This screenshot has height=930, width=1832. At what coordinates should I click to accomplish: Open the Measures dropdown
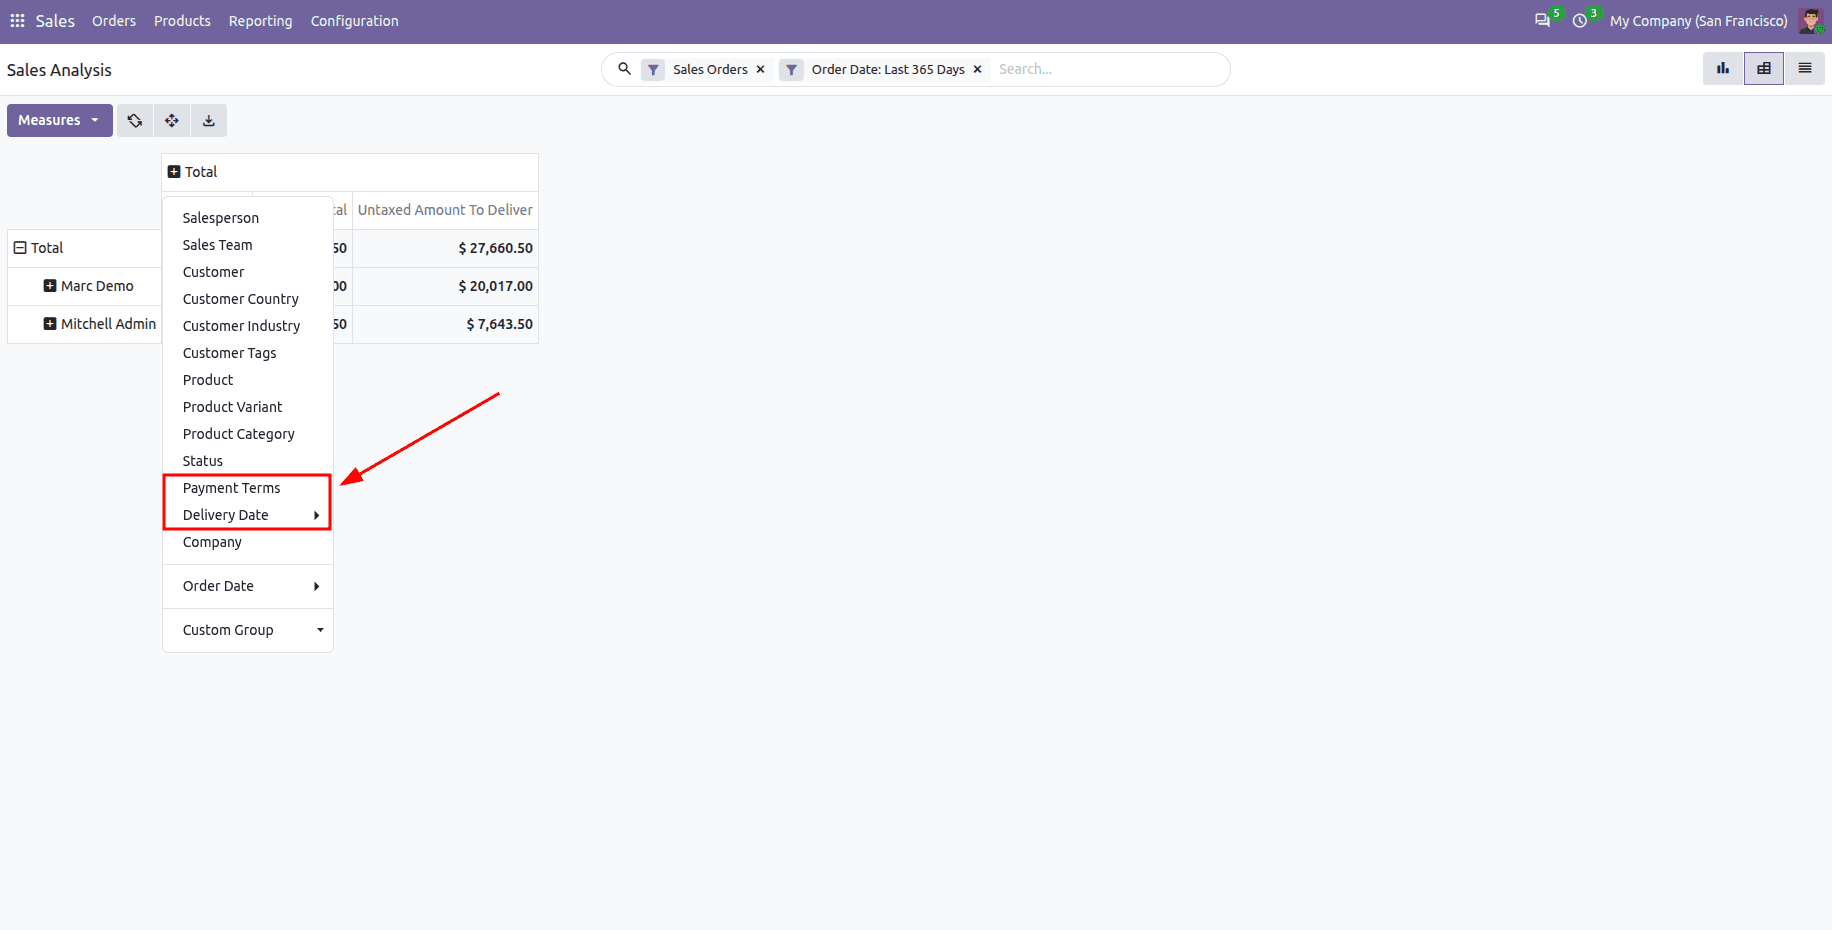click(x=60, y=121)
